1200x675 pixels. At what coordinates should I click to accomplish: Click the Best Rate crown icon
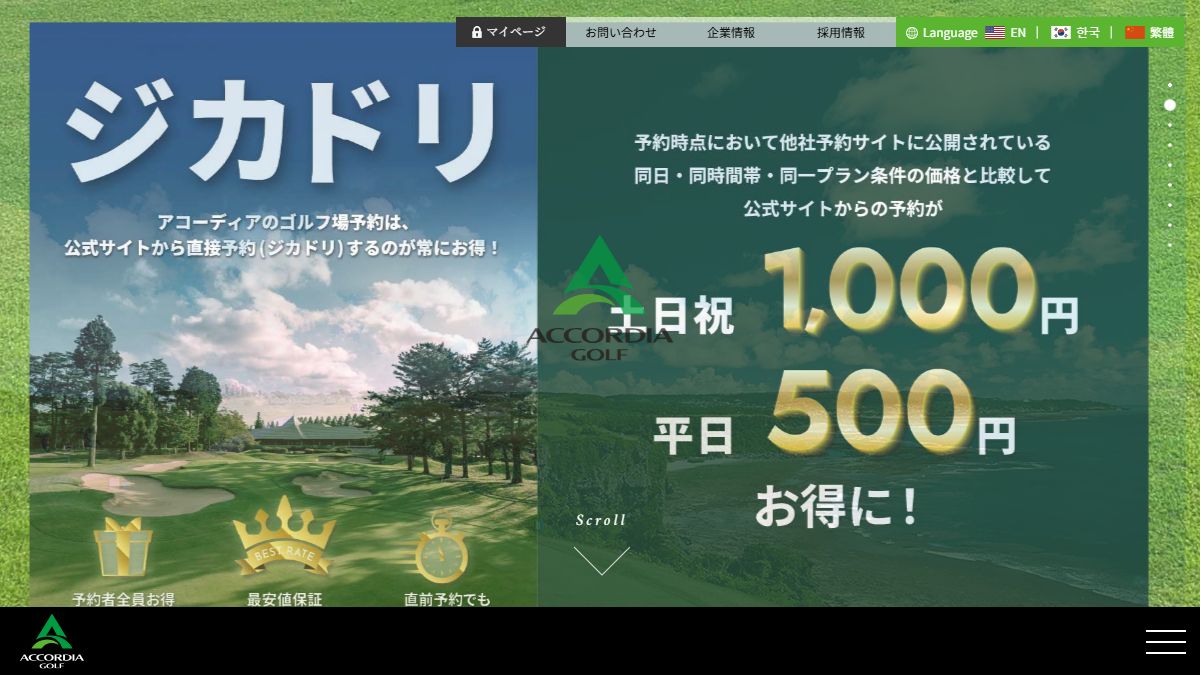285,538
